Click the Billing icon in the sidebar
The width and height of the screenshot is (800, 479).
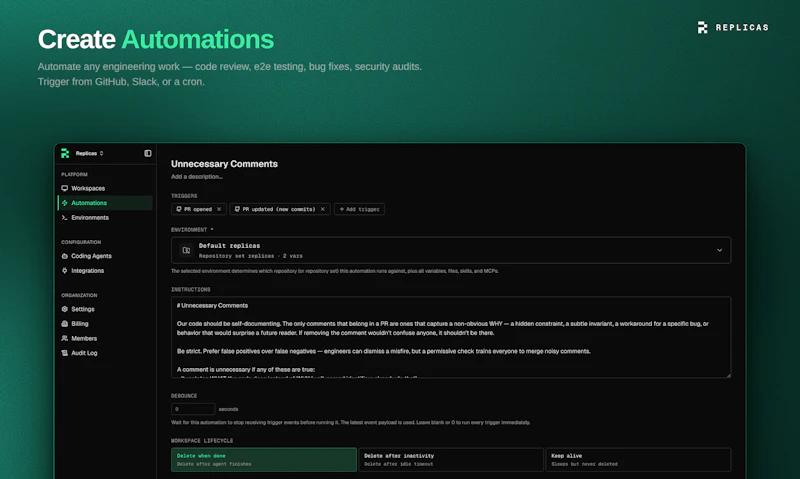tap(64, 323)
